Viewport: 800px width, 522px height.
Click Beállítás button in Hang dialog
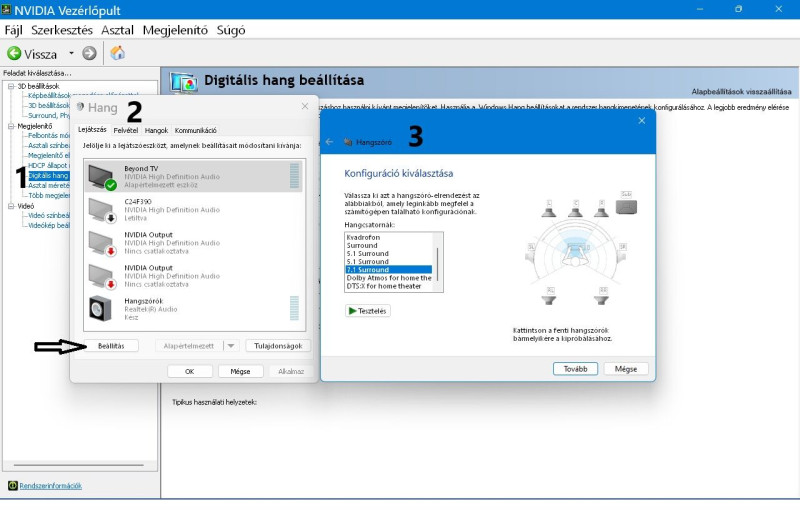111,346
